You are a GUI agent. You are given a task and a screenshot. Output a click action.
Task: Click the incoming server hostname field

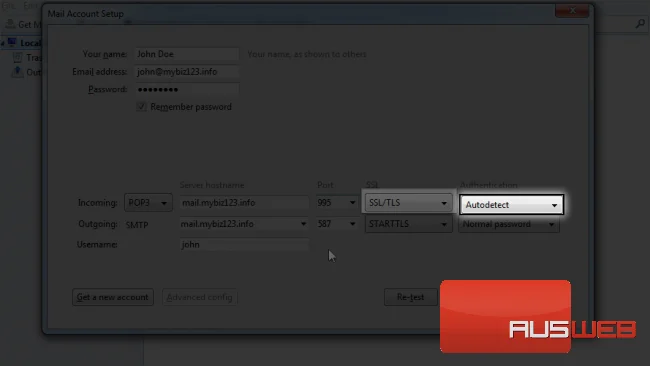coord(244,203)
